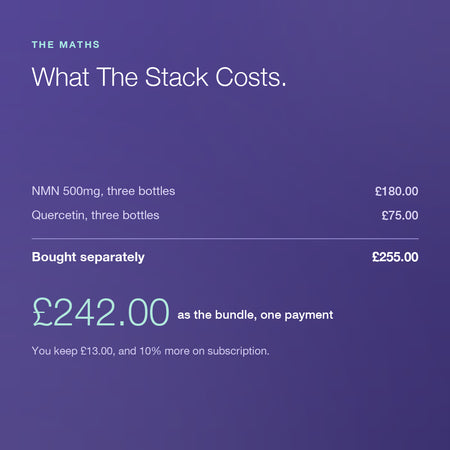Click the word 'Quercetin'

[x=59, y=215]
